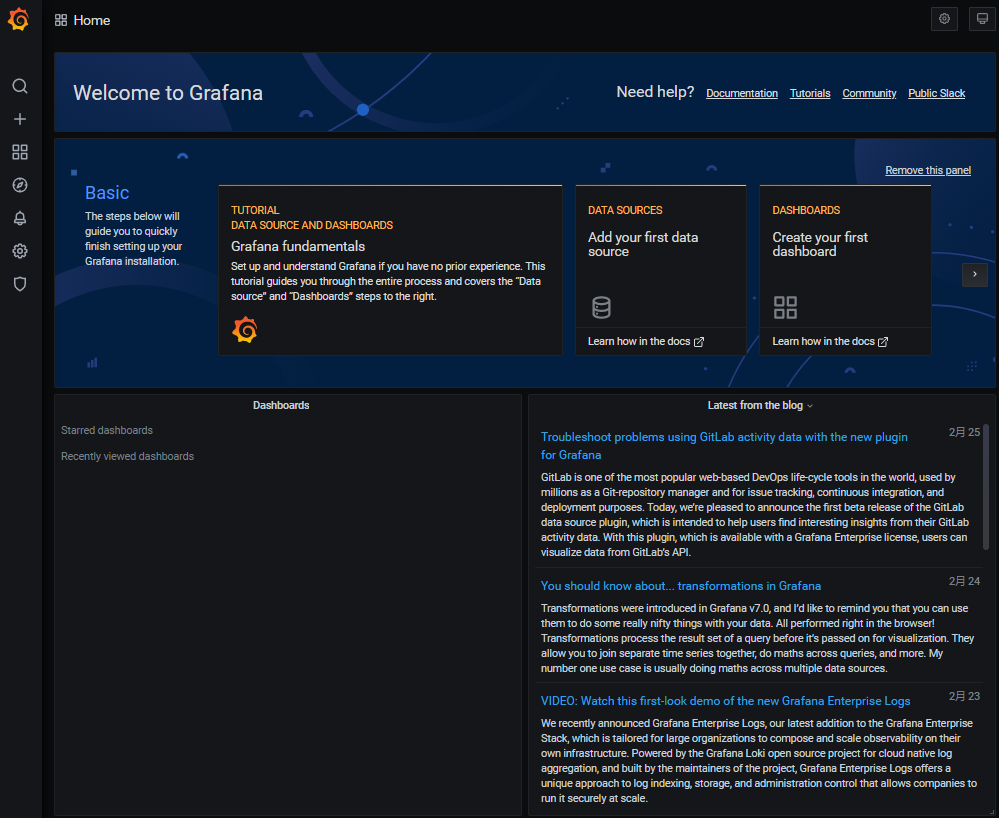
Task: Open GitLab activity data blog post
Action: coord(724,446)
